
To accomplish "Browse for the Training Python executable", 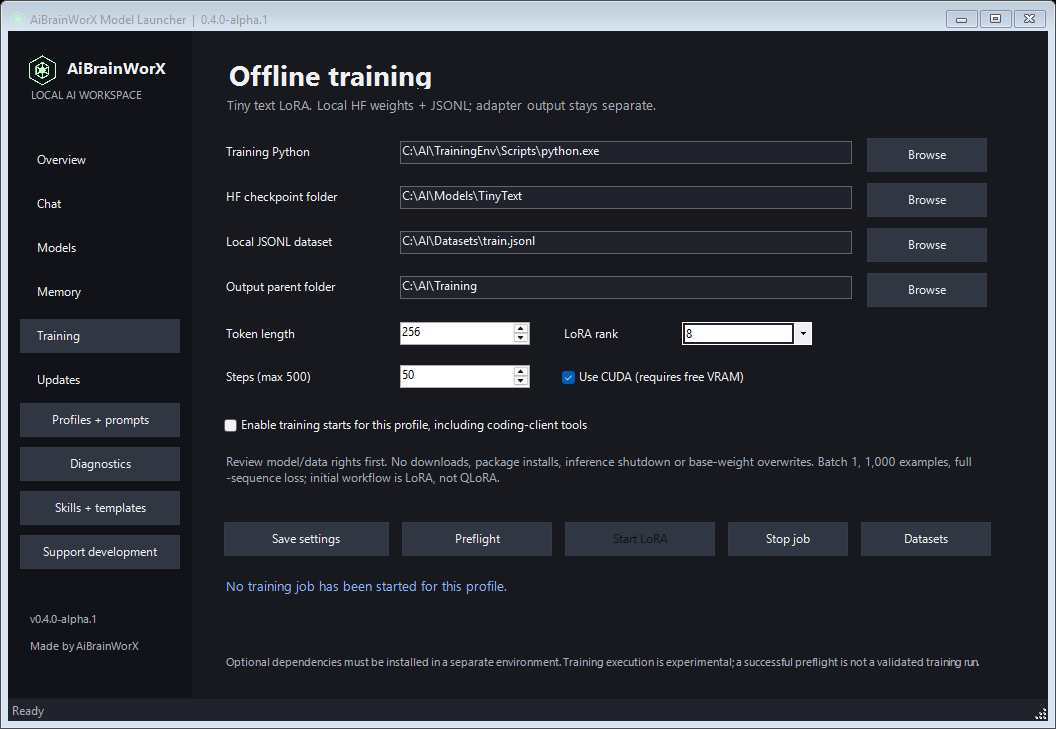I will click(927, 155).
